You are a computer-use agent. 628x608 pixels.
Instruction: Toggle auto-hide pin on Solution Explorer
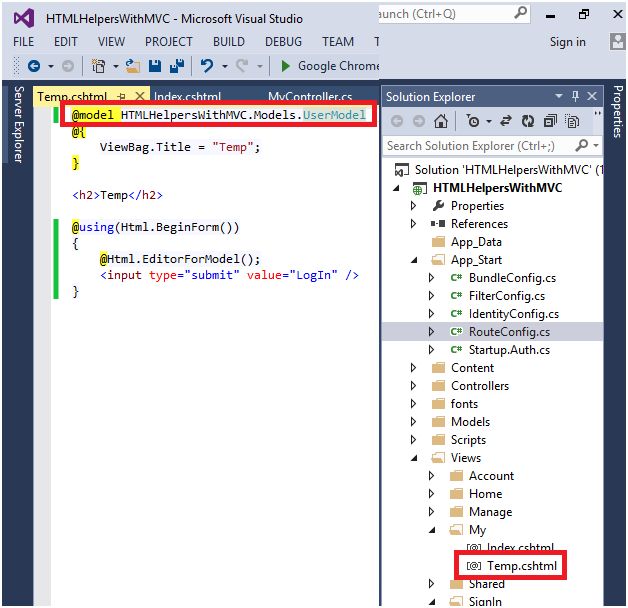coord(576,96)
